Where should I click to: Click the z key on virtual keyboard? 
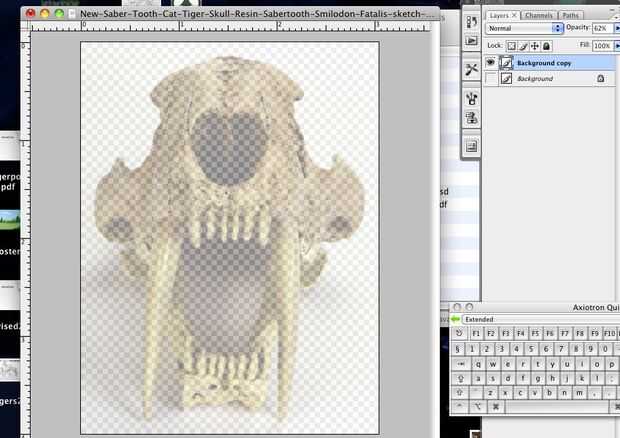[x=490, y=393]
